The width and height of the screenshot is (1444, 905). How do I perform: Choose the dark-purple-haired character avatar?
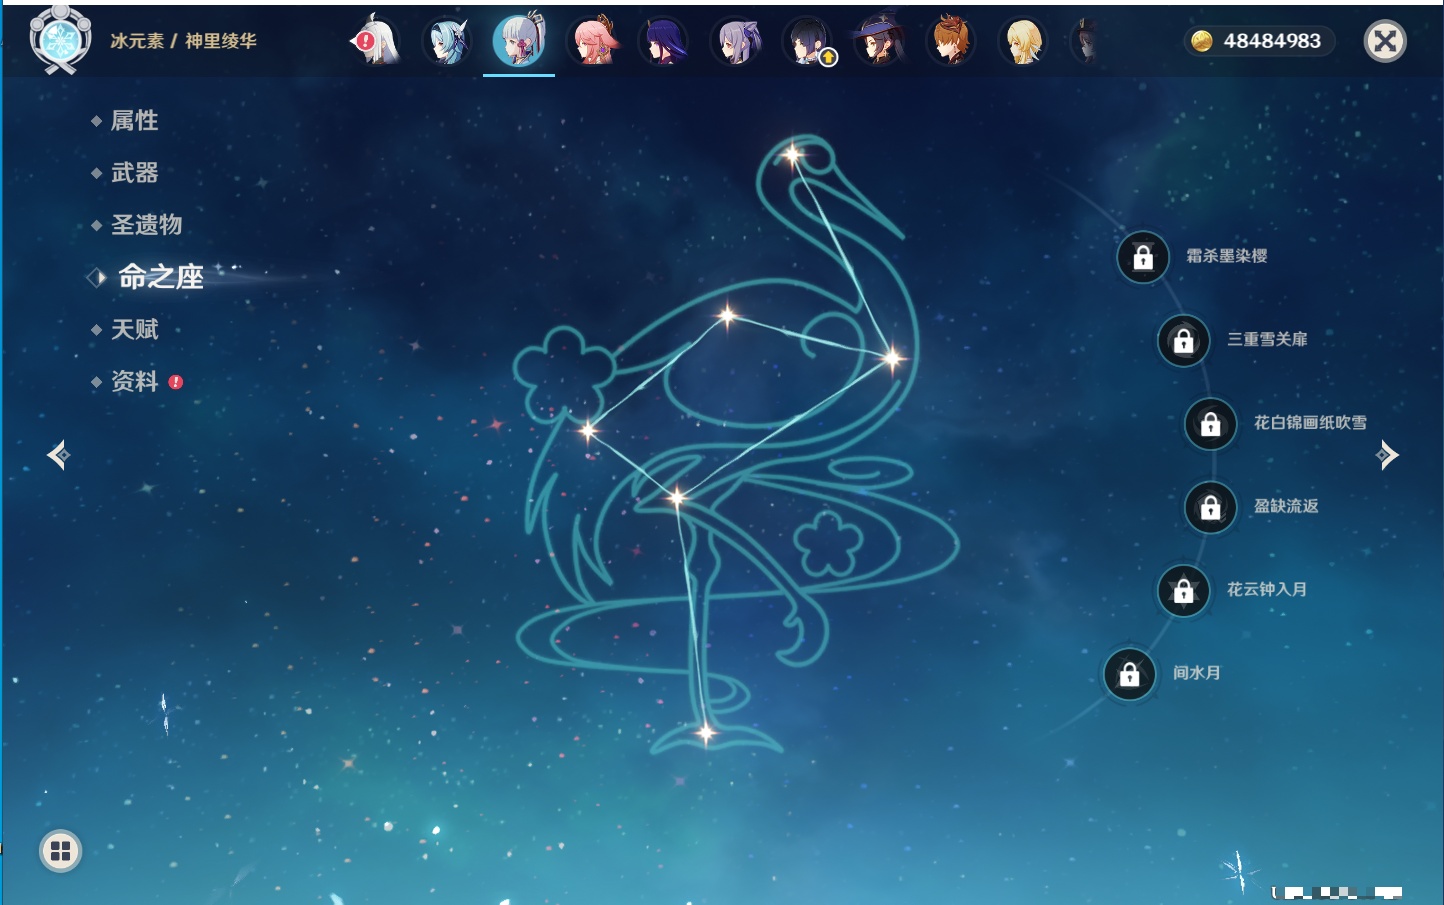(664, 41)
